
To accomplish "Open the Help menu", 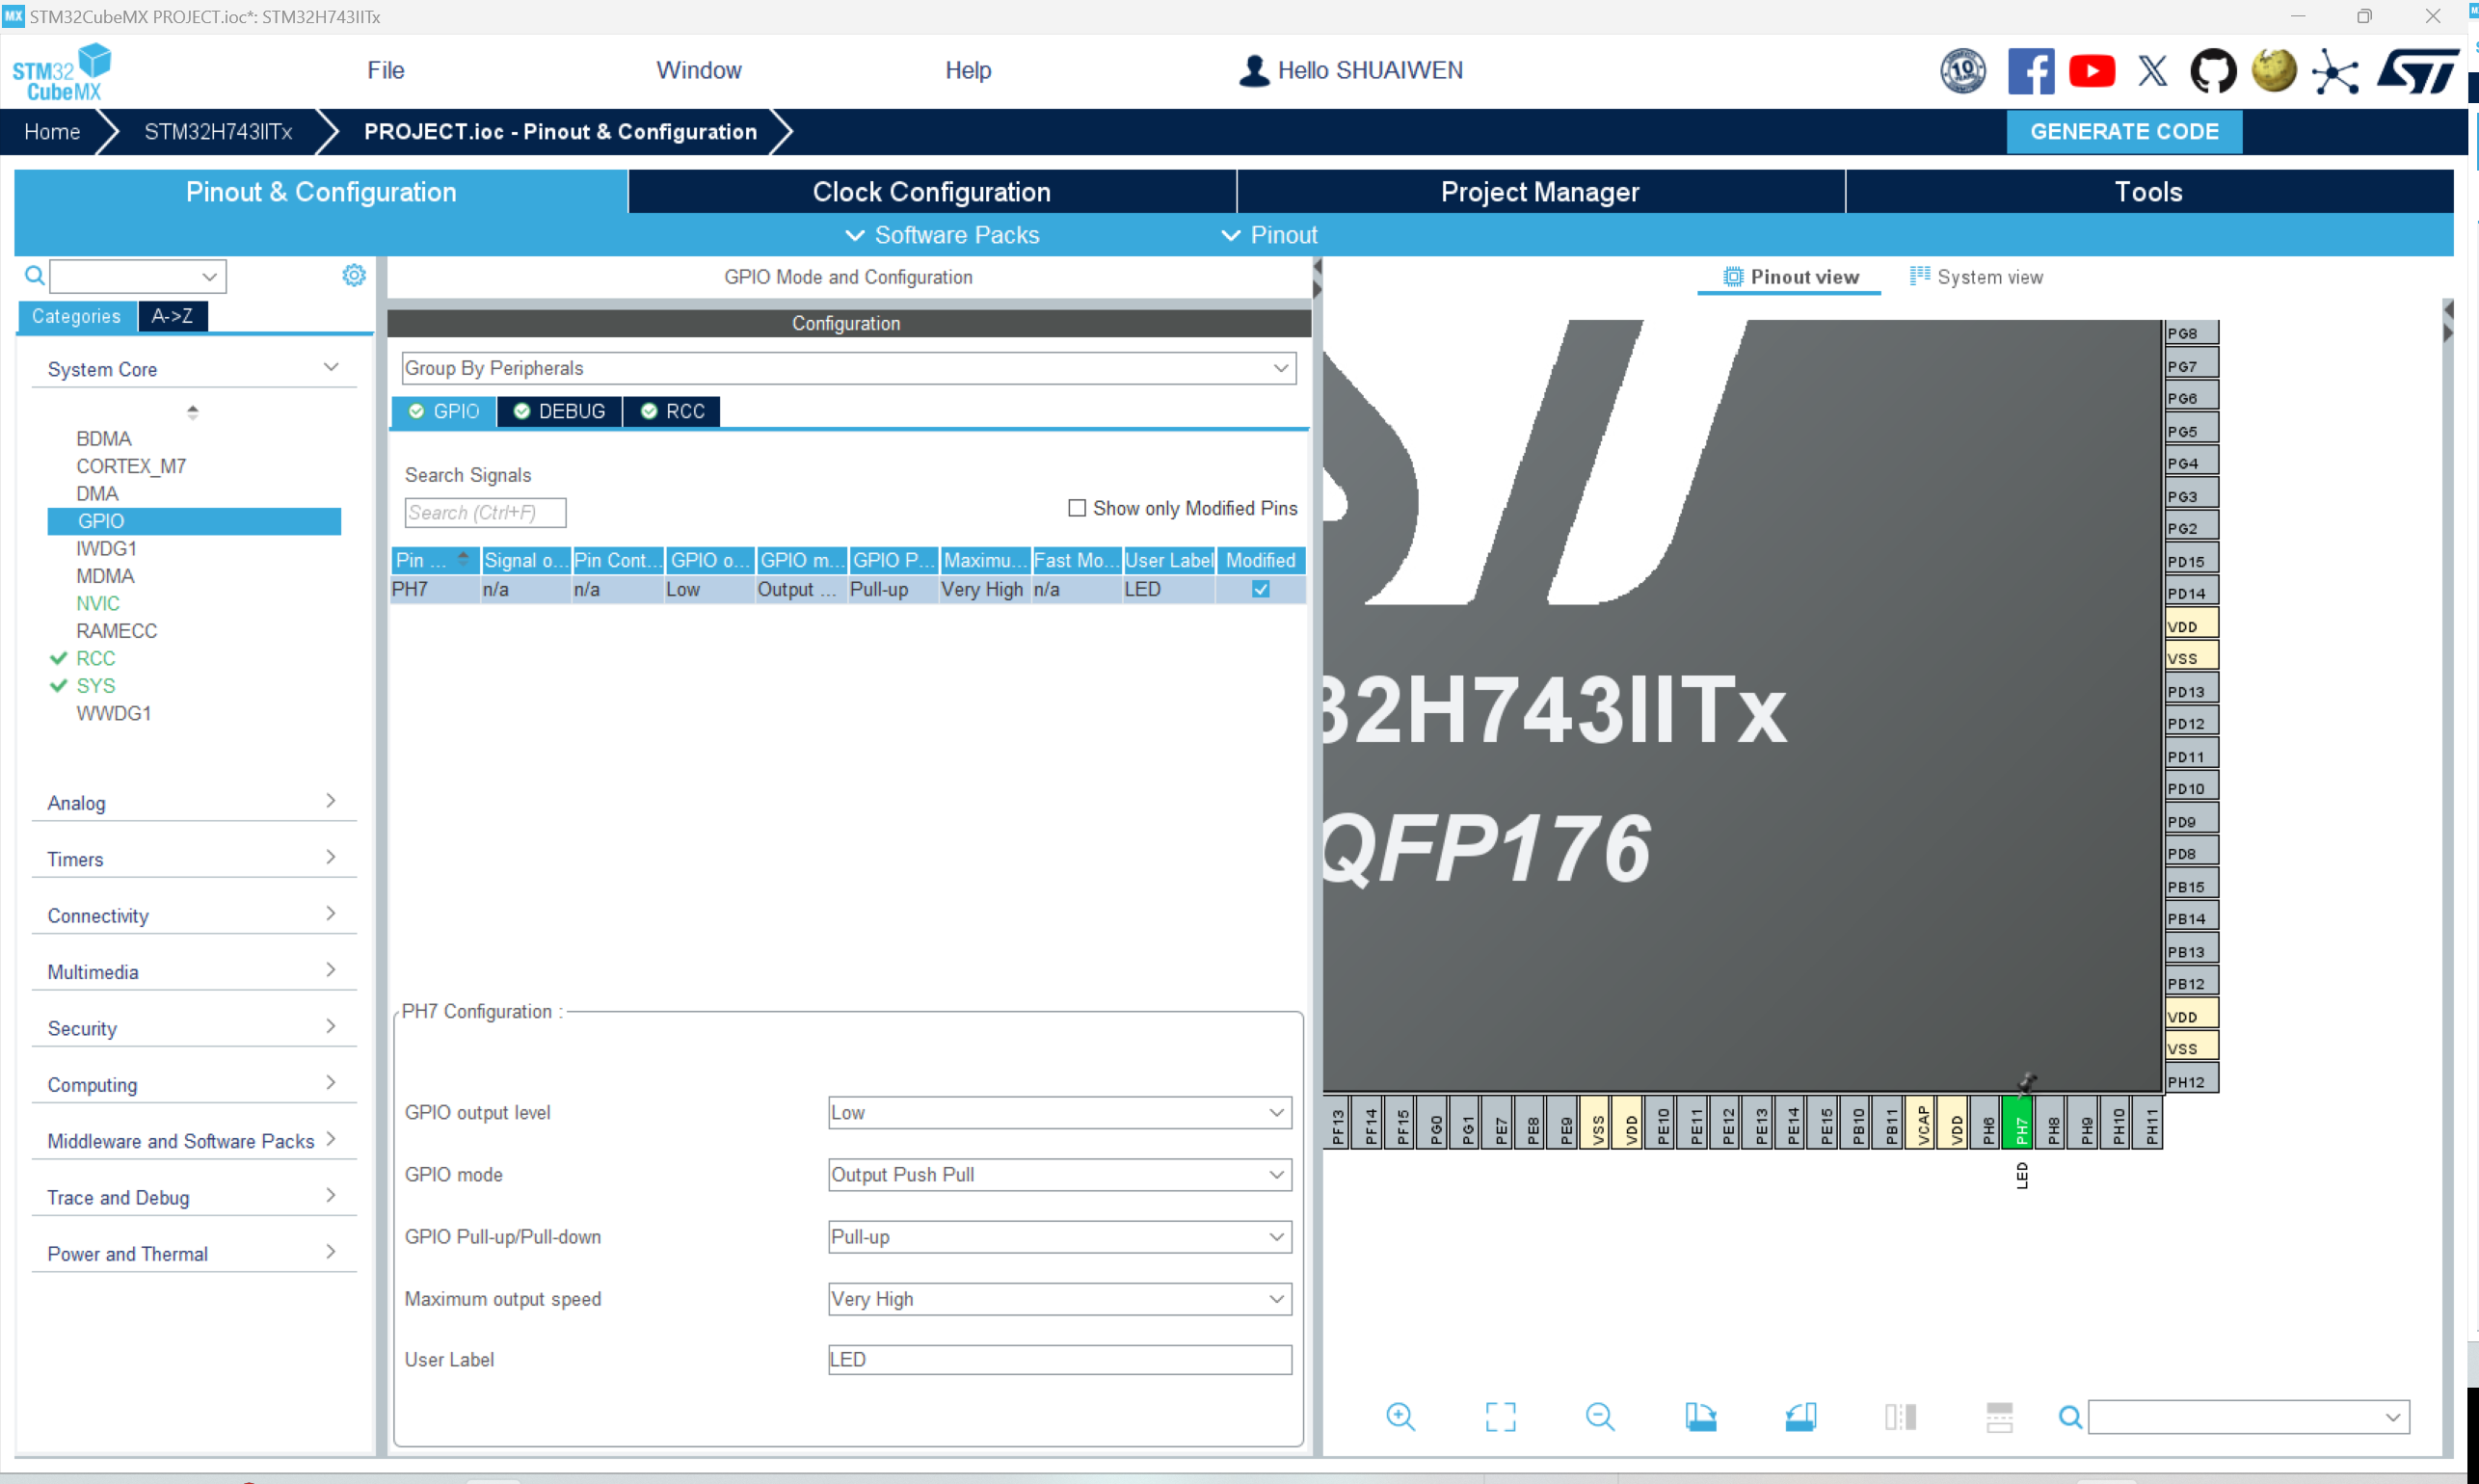I will pyautogui.click(x=967, y=70).
